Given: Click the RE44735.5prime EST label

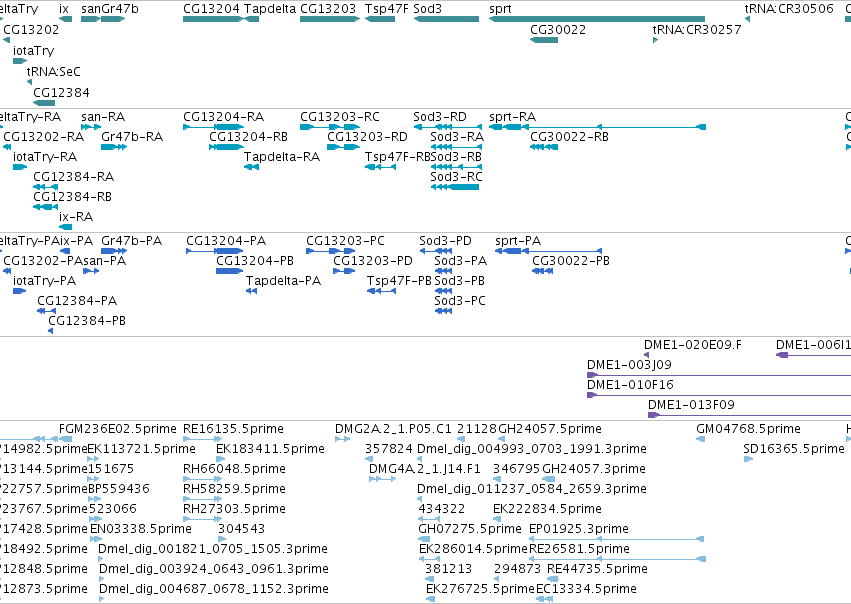Looking at the screenshot, I should (598, 569).
